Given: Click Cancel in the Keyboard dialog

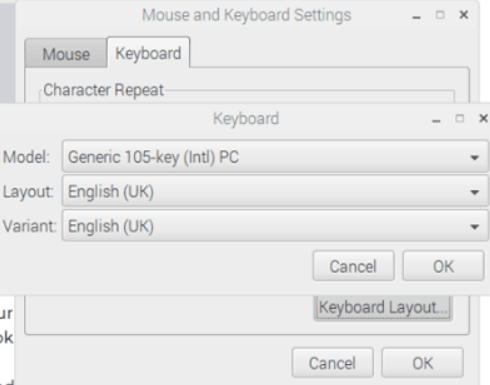Looking at the screenshot, I should (x=353, y=266).
